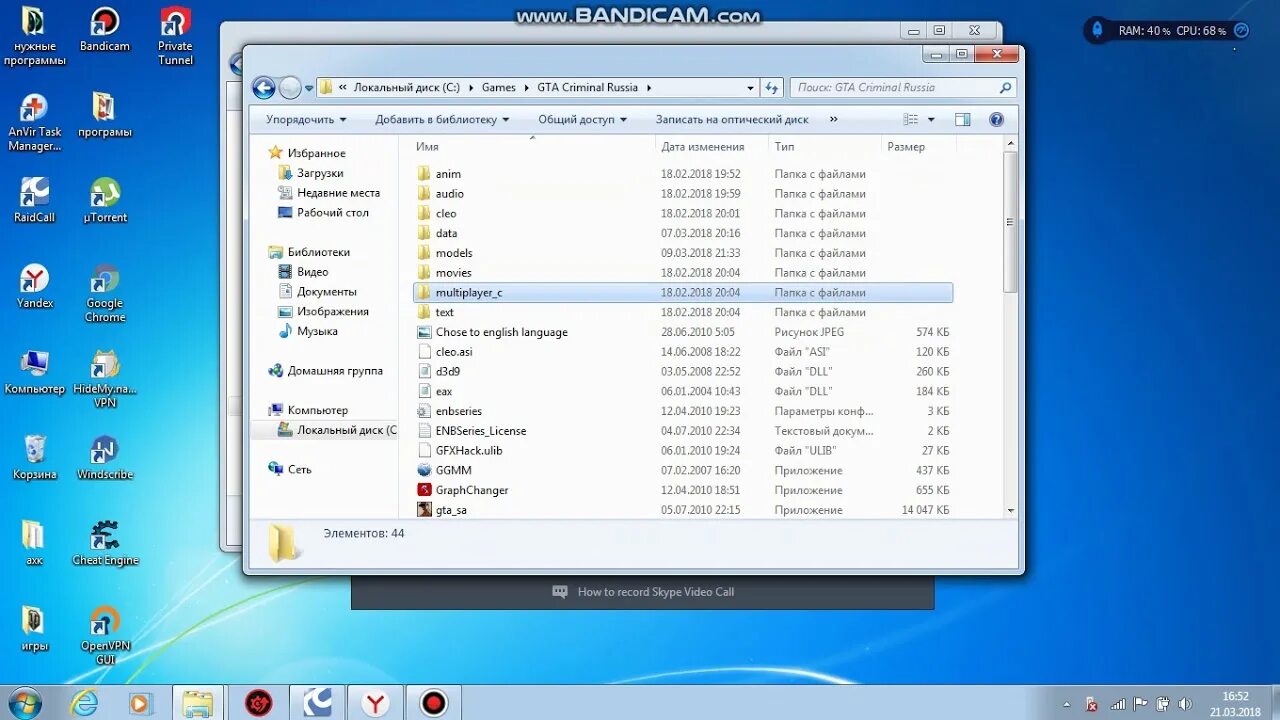Click Локальный диск (C:) in breadcrumb
This screenshot has height=720, width=1280.
click(406, 88)
